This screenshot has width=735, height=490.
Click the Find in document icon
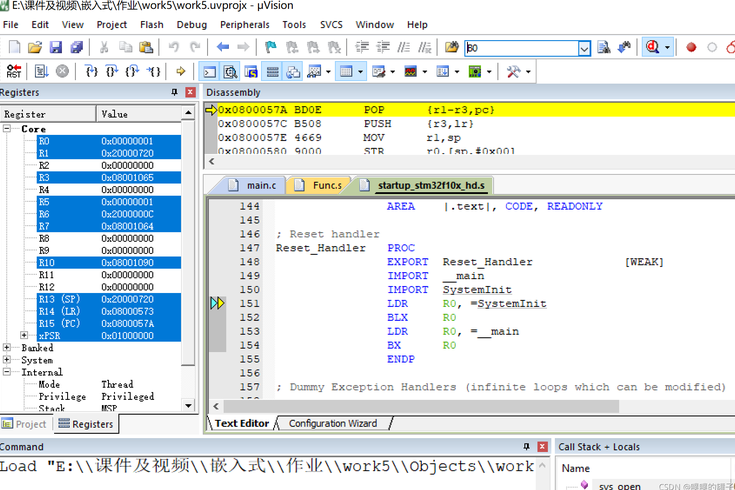click(x=604, y=47)
